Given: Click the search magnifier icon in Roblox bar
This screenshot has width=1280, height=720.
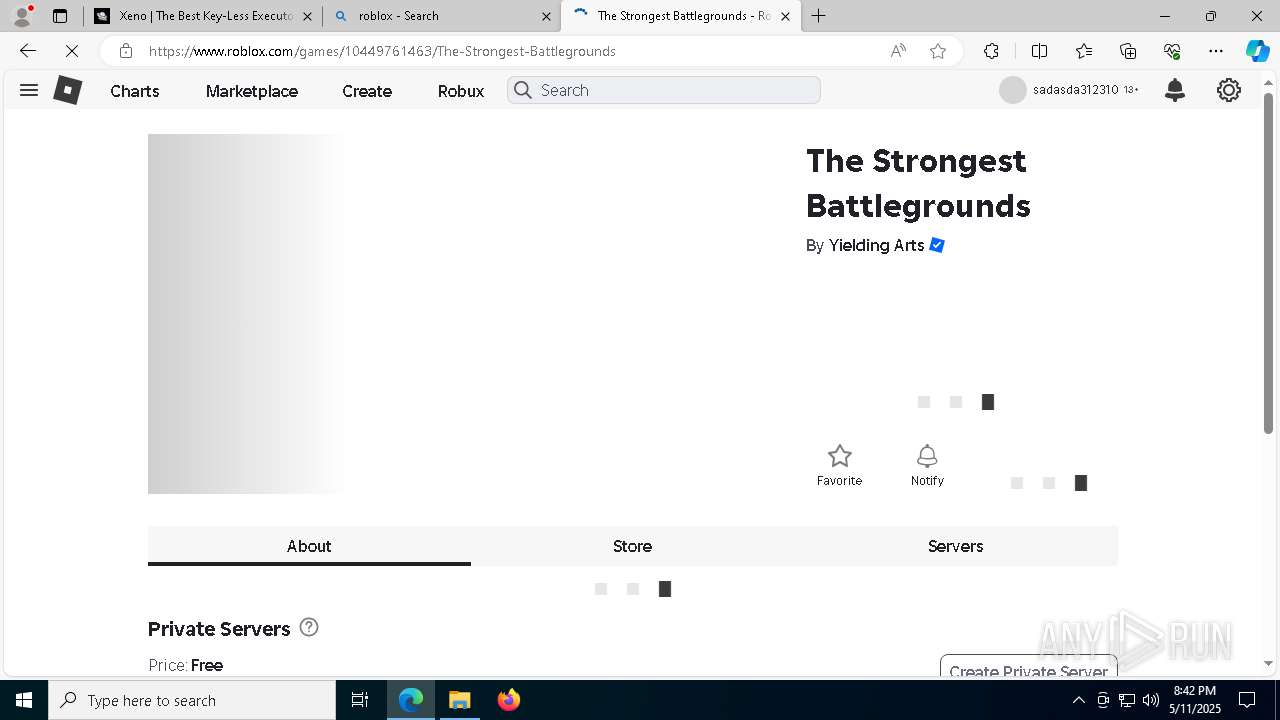Looking at the screenshot, I should [x=523, y=90].
